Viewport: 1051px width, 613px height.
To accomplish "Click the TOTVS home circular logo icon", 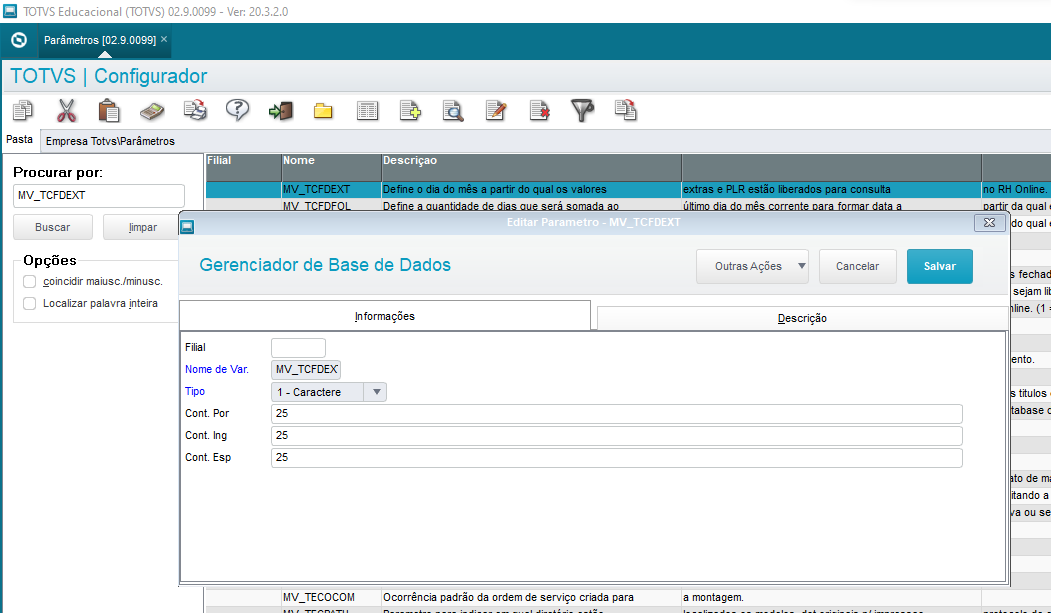I will click(x=19, y=40).
